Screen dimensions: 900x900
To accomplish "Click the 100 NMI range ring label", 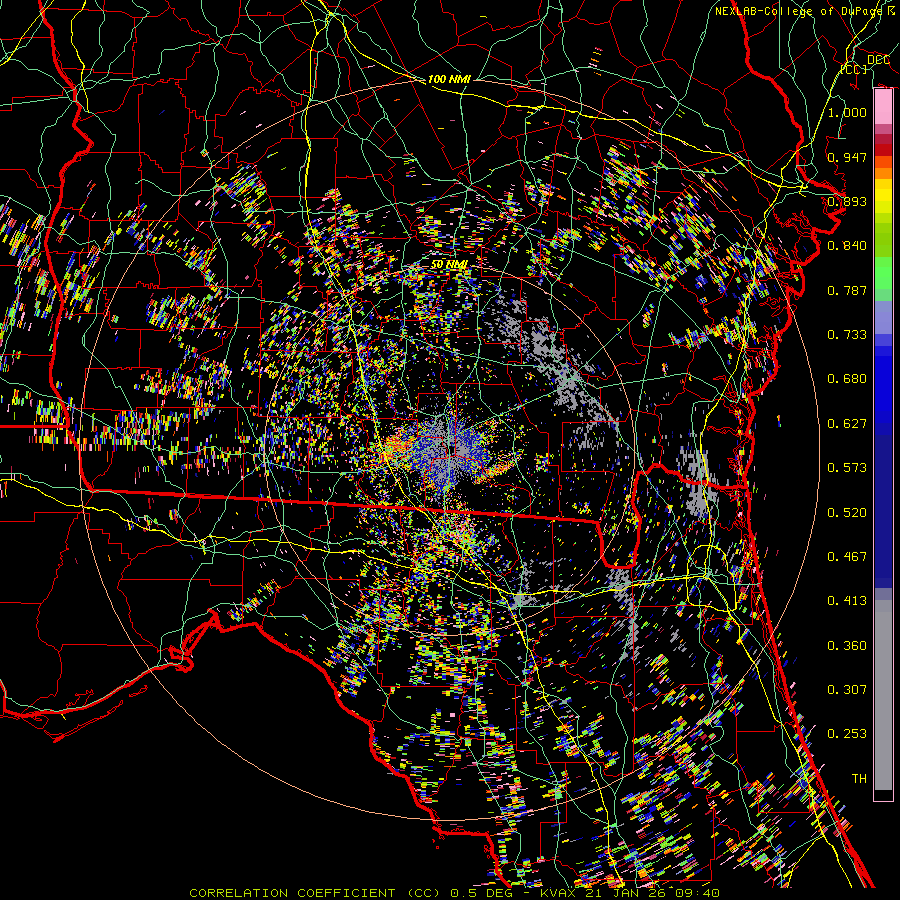I will [x=449, y=79].
